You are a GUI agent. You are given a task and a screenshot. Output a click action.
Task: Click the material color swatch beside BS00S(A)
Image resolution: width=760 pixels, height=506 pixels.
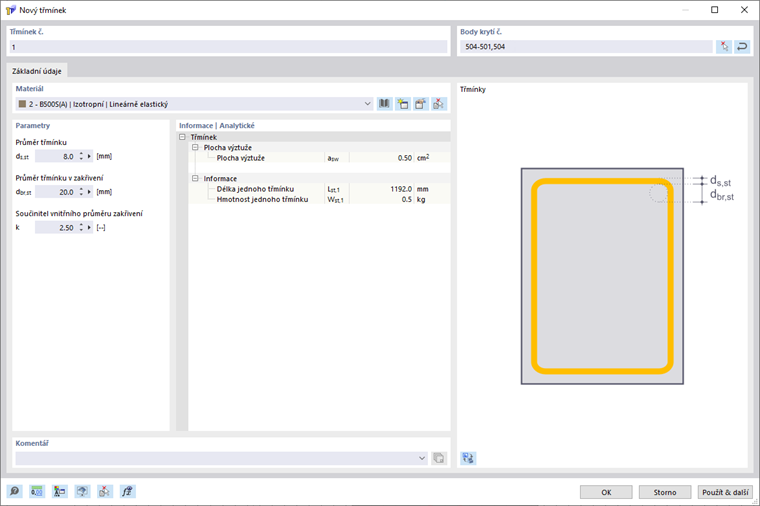[x=22, y=104]
